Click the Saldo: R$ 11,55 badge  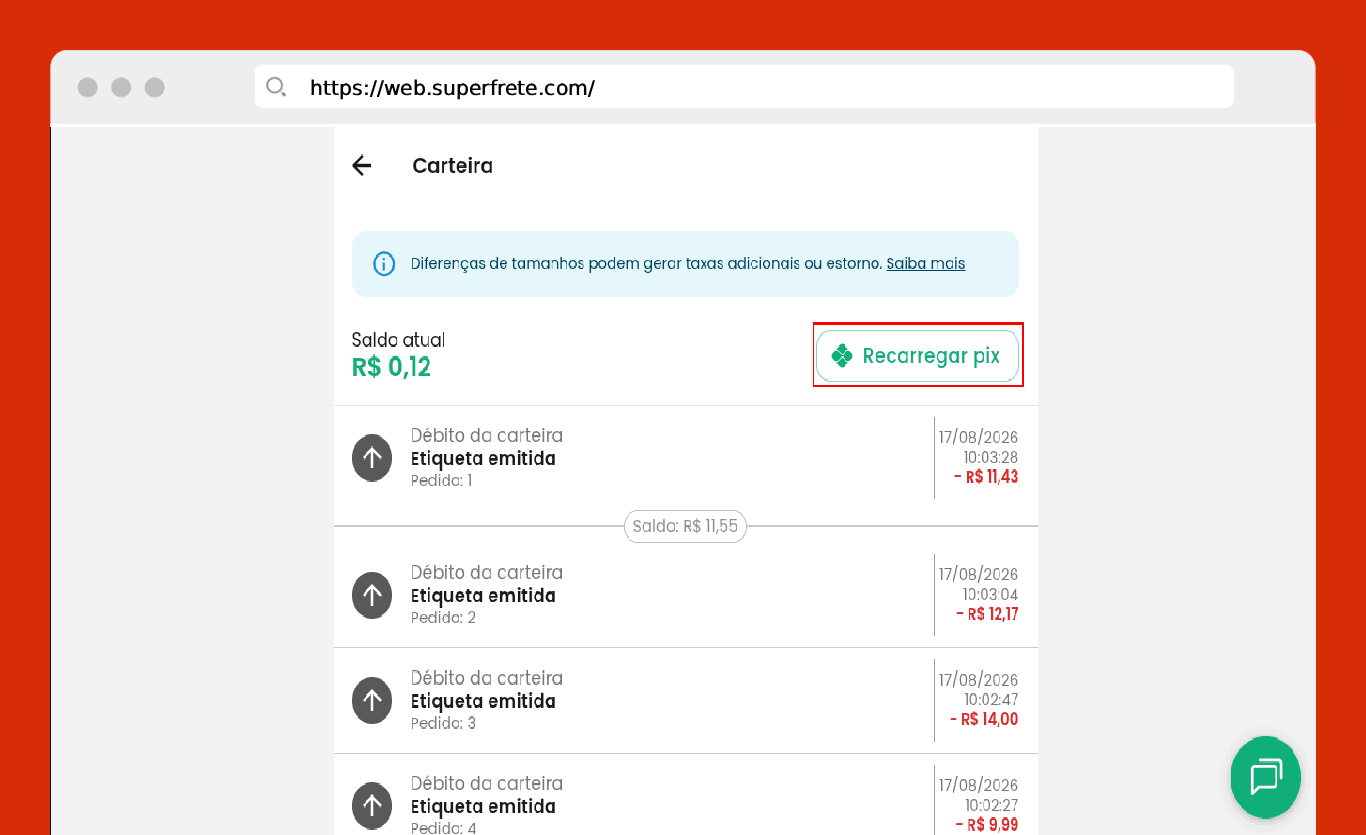685,526
